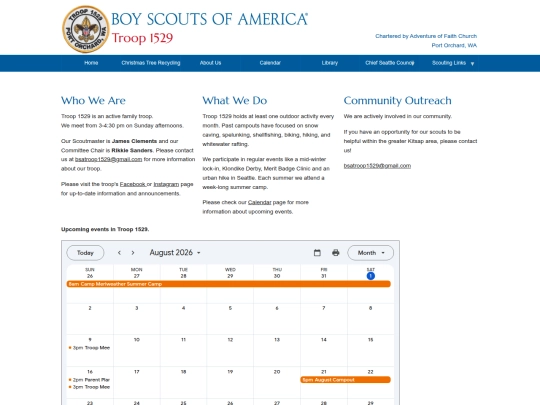
Task: Select calendar day 3 Monday cell
Action: [x=137, y=319]
